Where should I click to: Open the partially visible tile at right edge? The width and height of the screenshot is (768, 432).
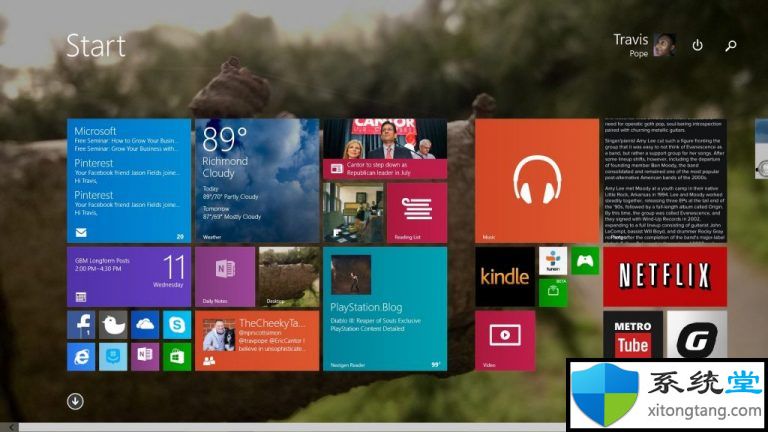click(x=762, y=149)
